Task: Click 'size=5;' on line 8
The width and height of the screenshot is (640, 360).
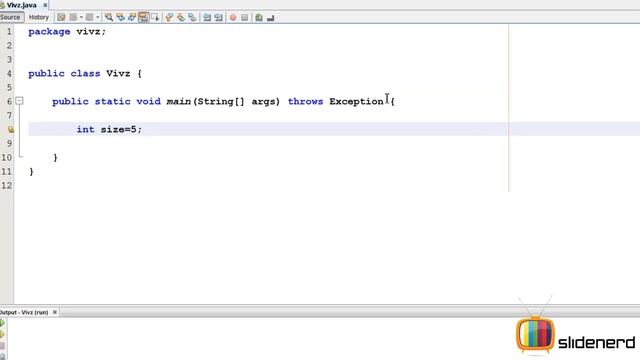Action: 121,129
